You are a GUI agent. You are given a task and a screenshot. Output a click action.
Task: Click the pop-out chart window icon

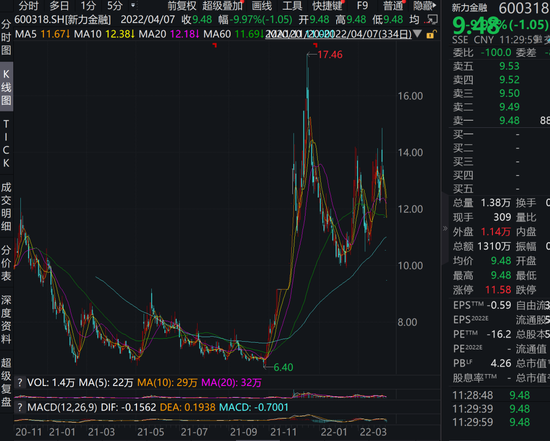(432, 20)
